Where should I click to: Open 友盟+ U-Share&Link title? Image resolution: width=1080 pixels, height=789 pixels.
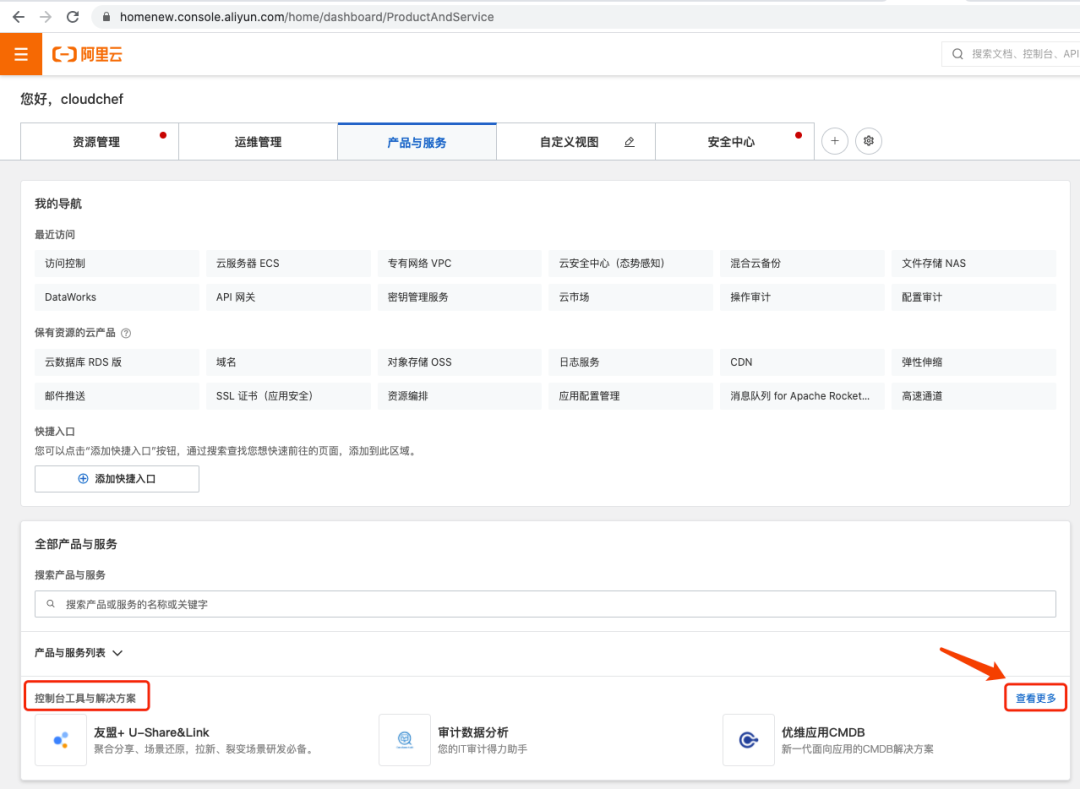[152, 733]
